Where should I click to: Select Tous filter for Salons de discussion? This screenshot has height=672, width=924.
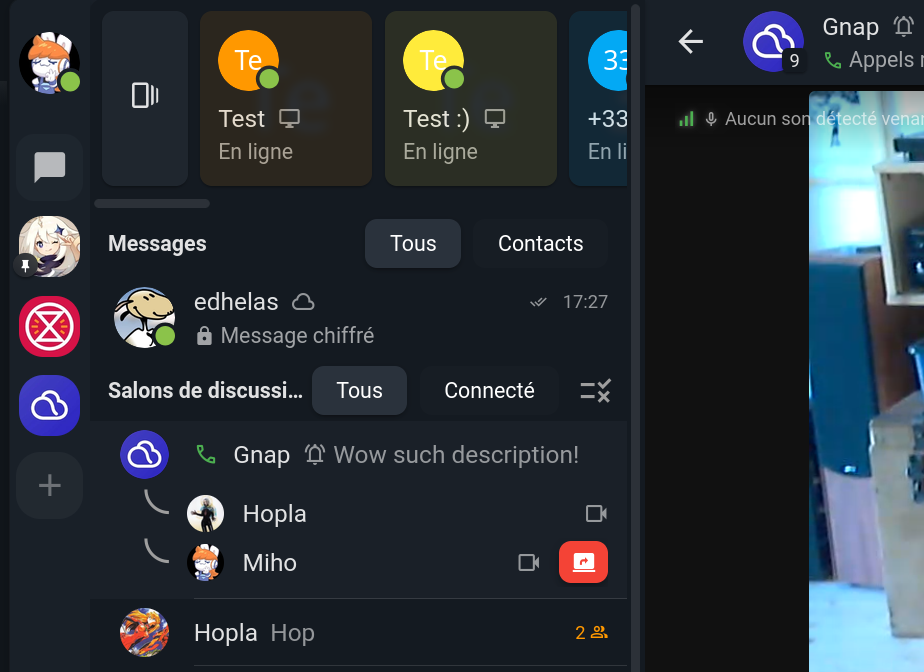[359, 390]
